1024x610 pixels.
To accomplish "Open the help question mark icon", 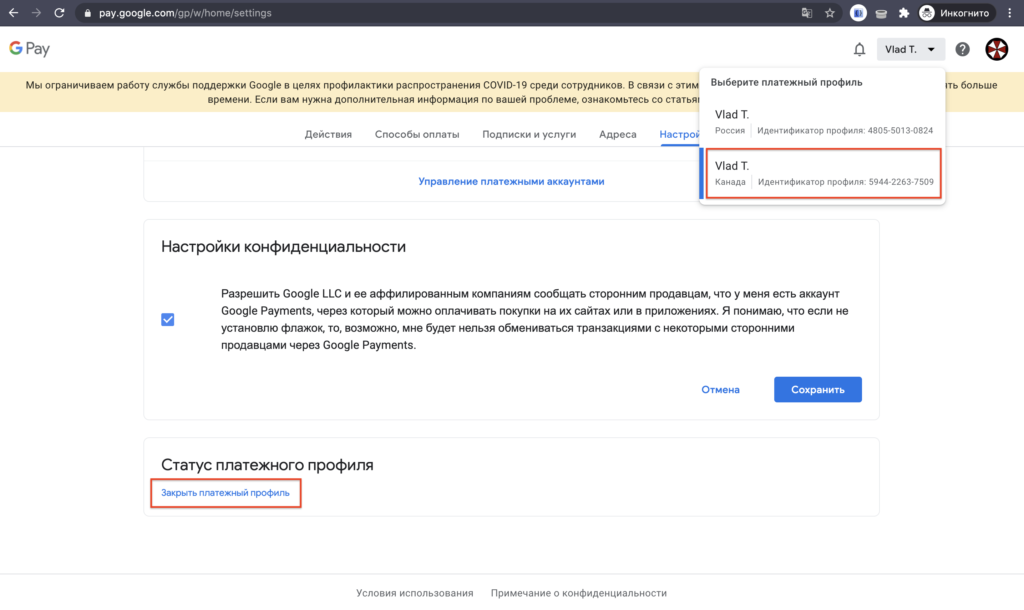I will (962, 49).
